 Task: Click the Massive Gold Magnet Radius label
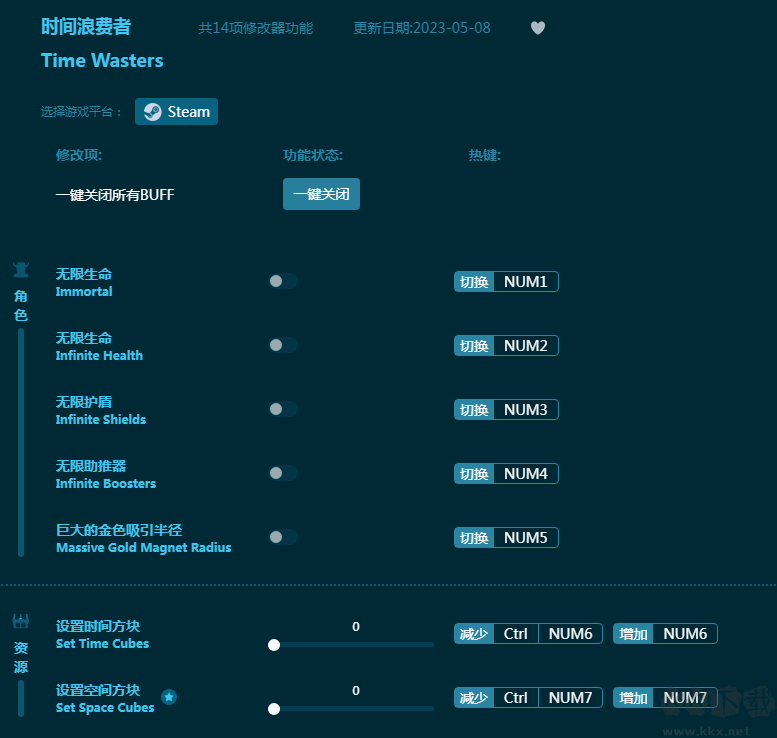144,547
